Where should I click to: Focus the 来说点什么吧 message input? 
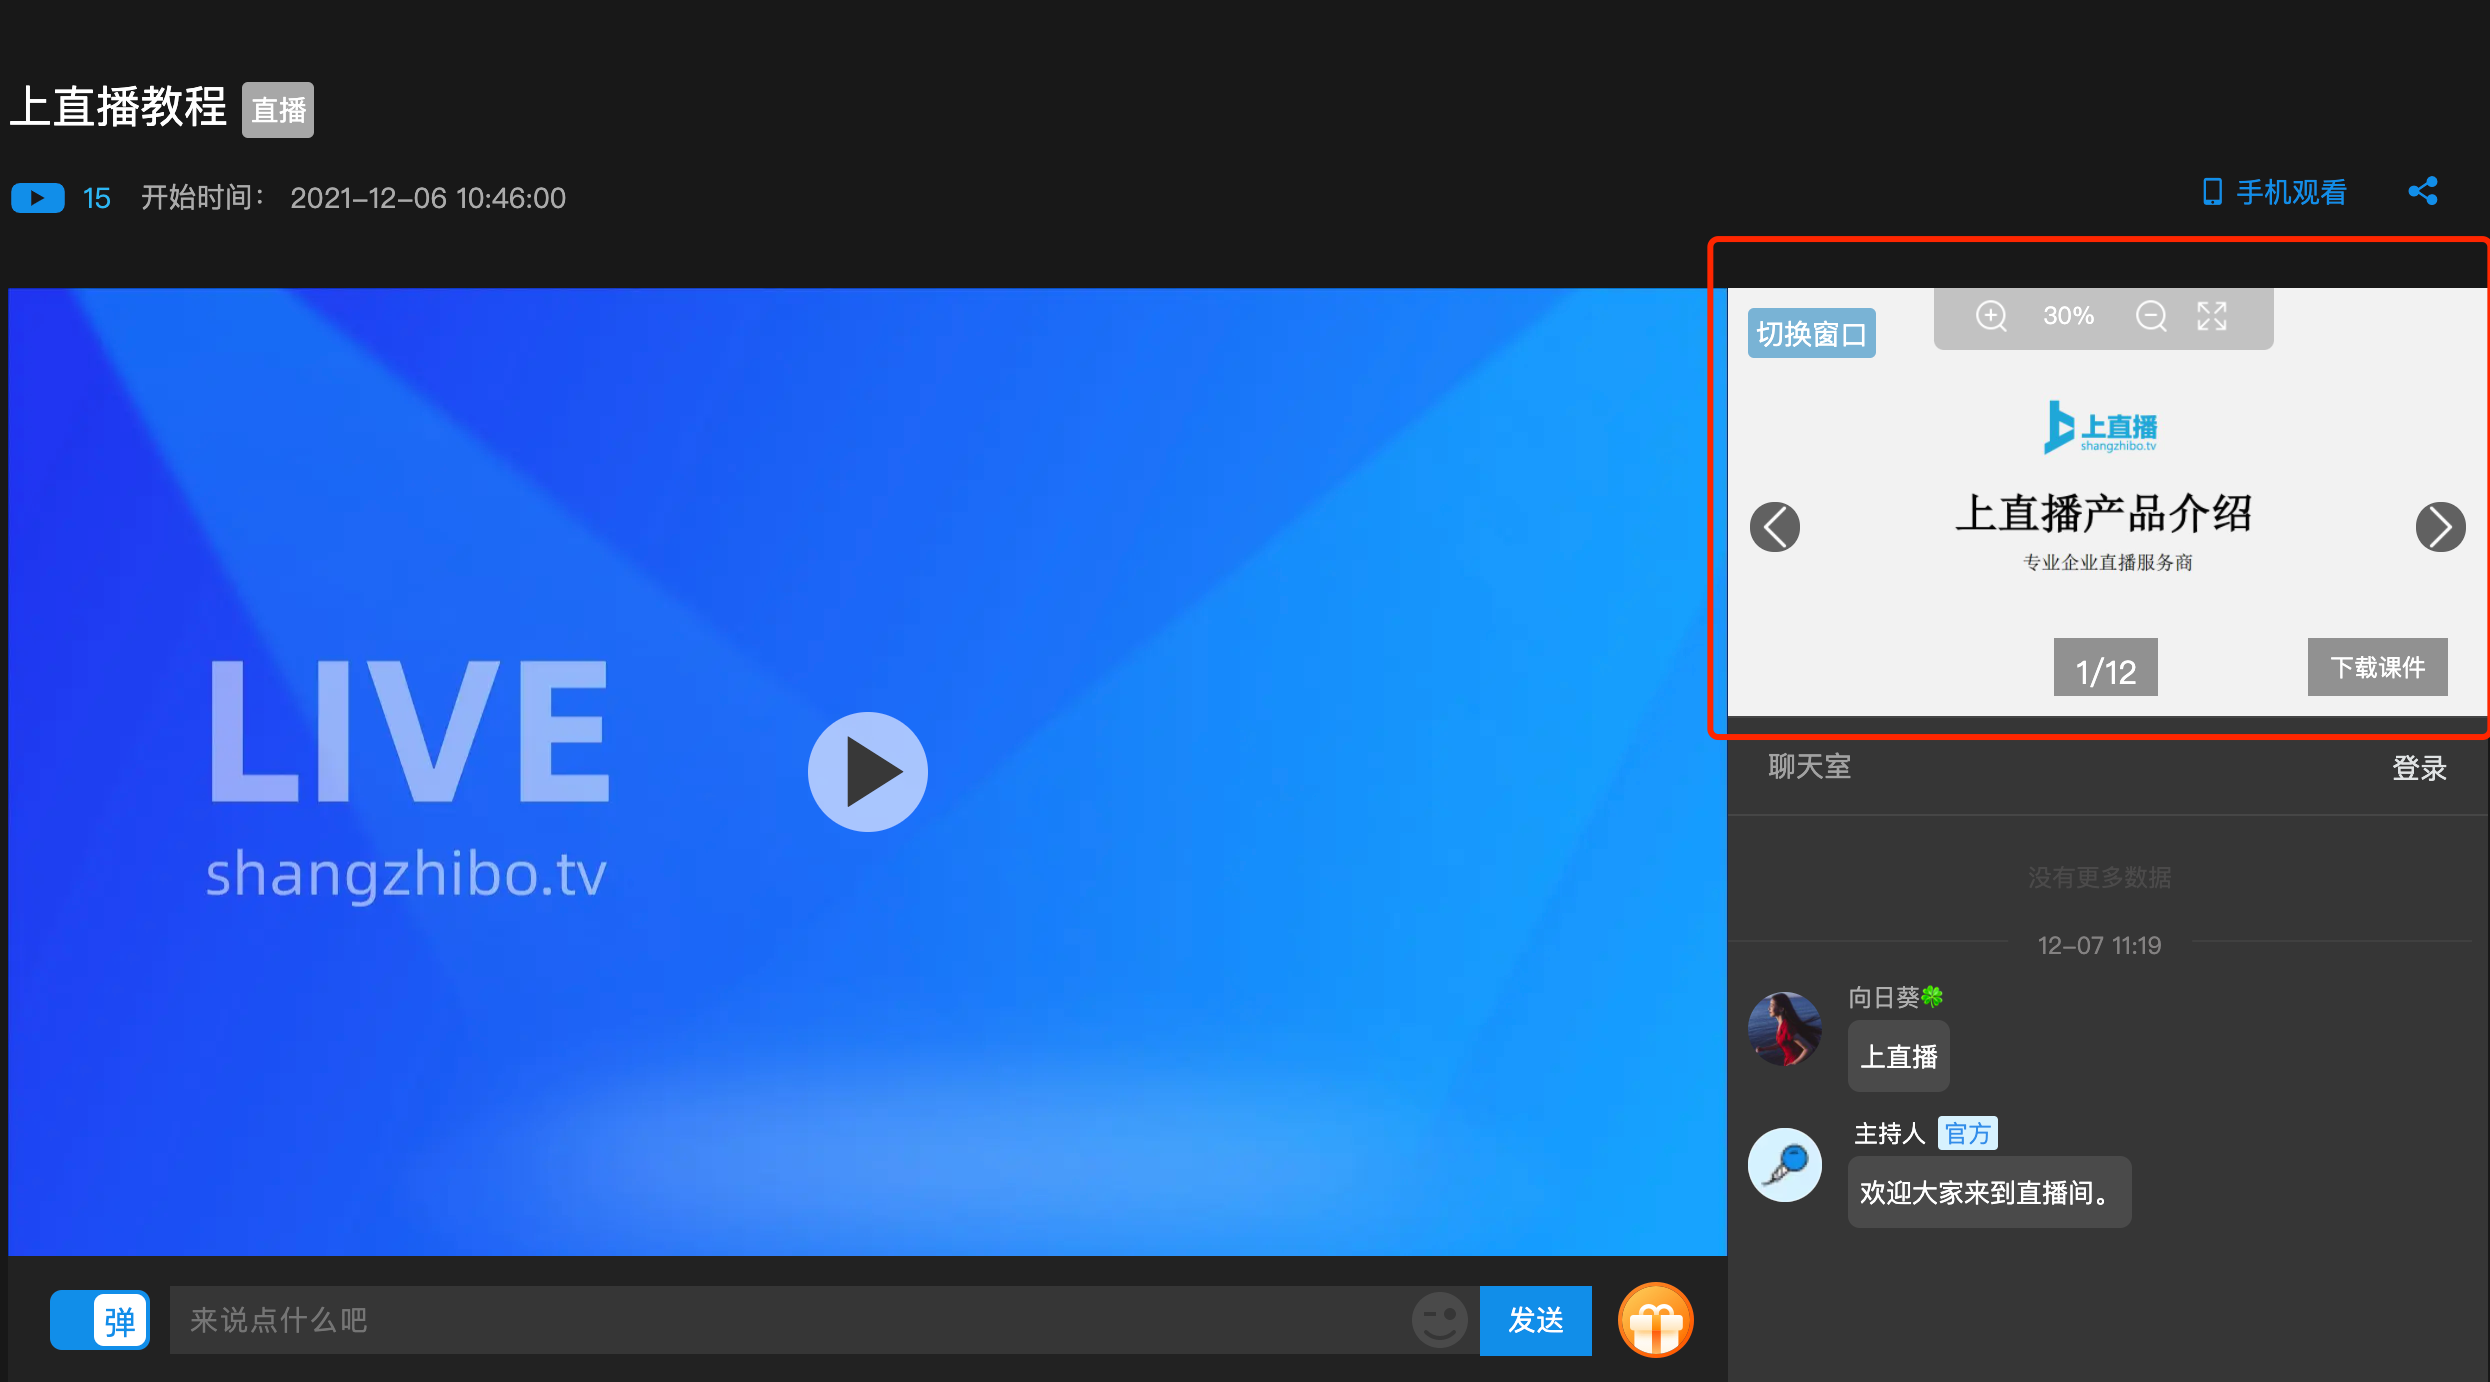(790, 1320)
